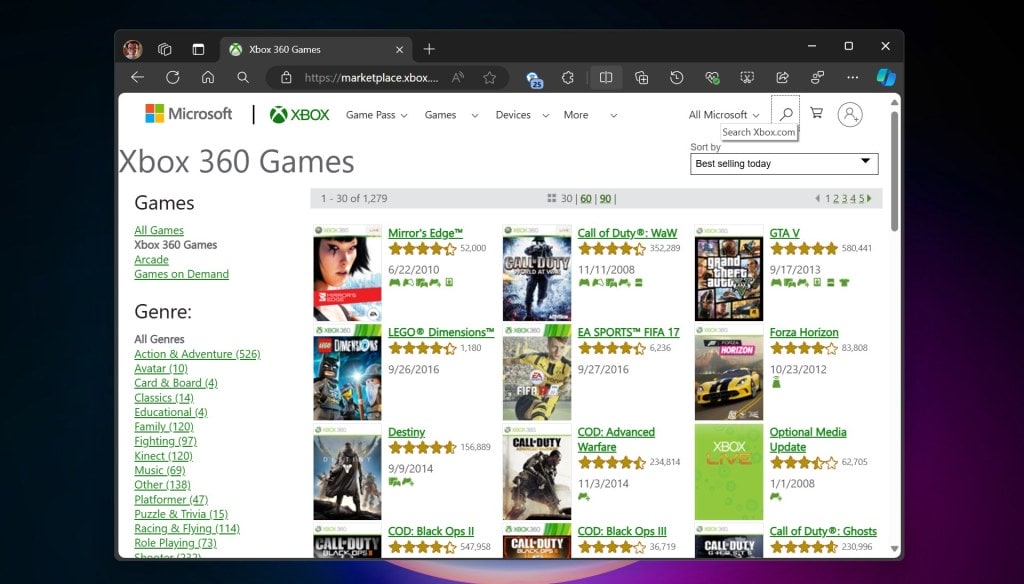
Task: Click the page vertical scrollbar
Action: [894, 171]
